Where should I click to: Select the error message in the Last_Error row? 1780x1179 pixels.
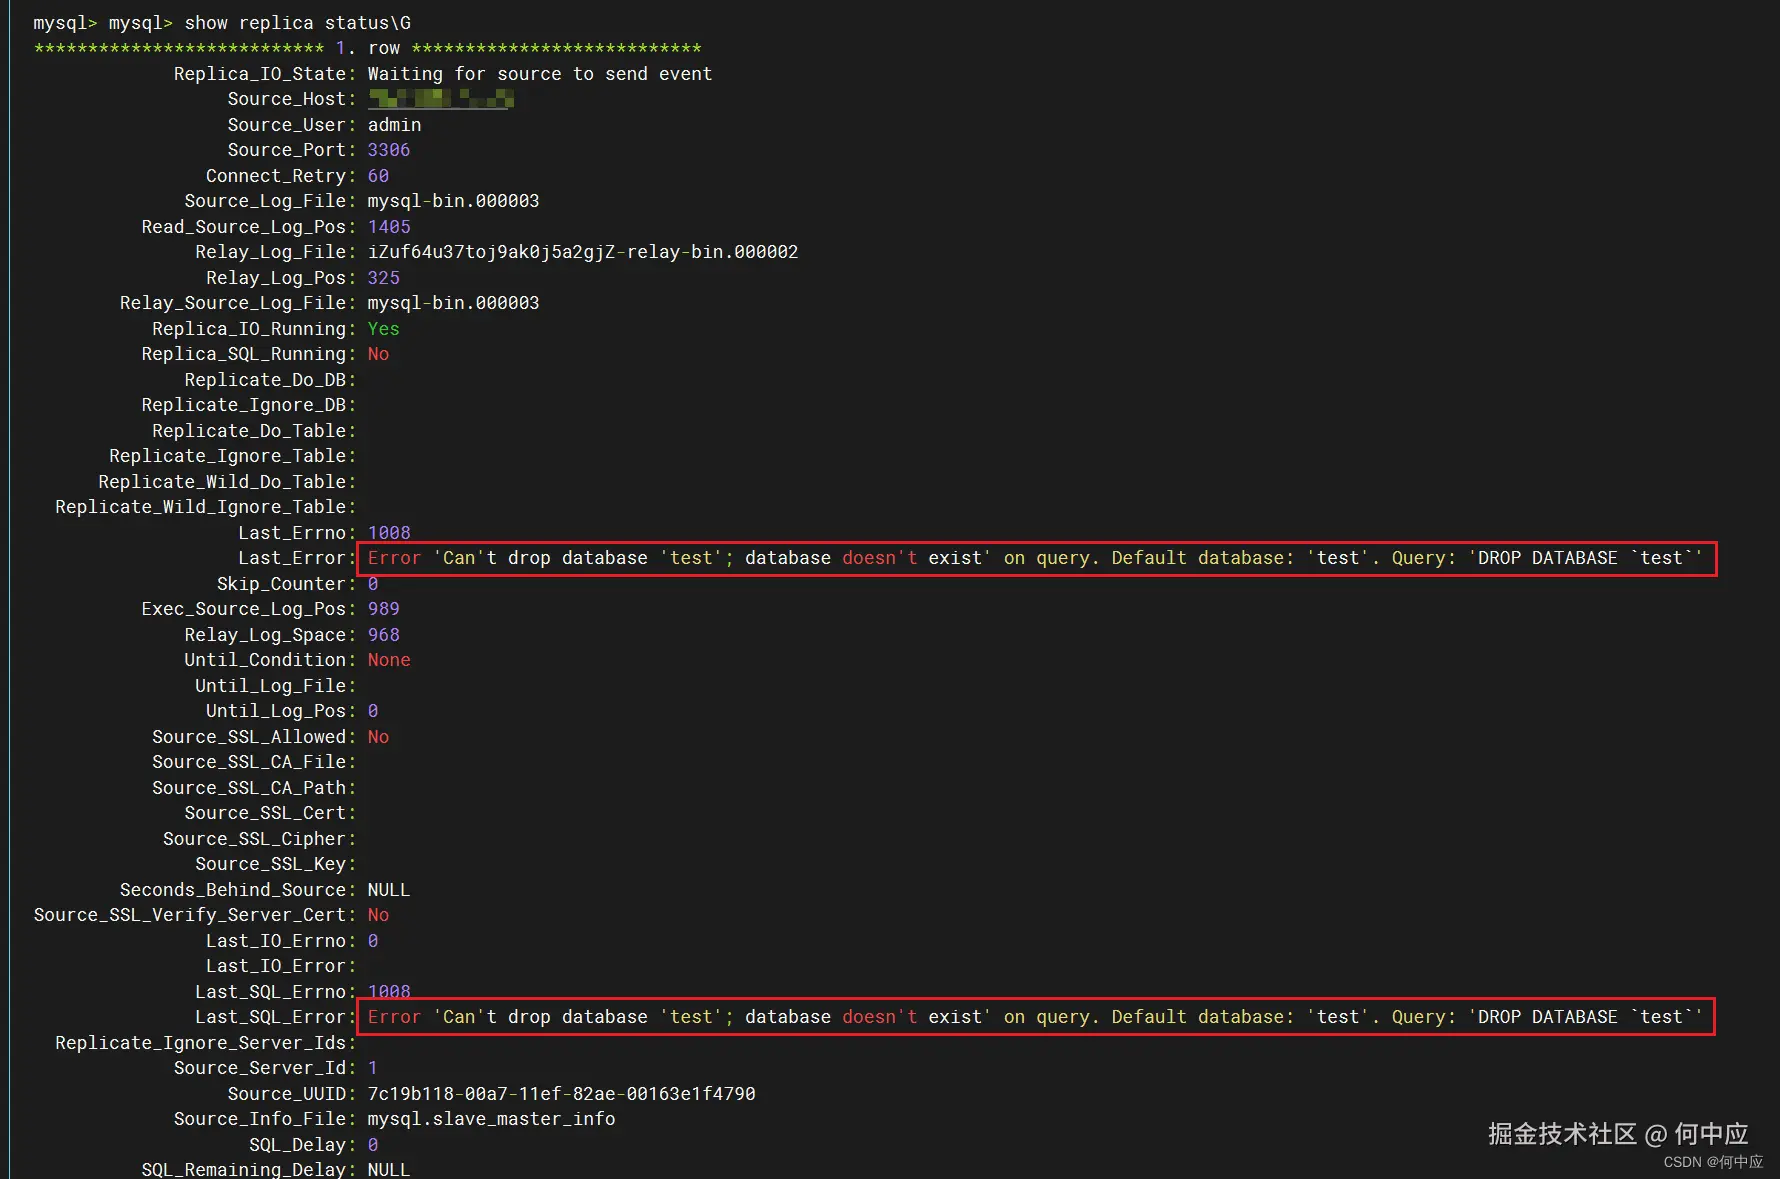coord(1035,558)
